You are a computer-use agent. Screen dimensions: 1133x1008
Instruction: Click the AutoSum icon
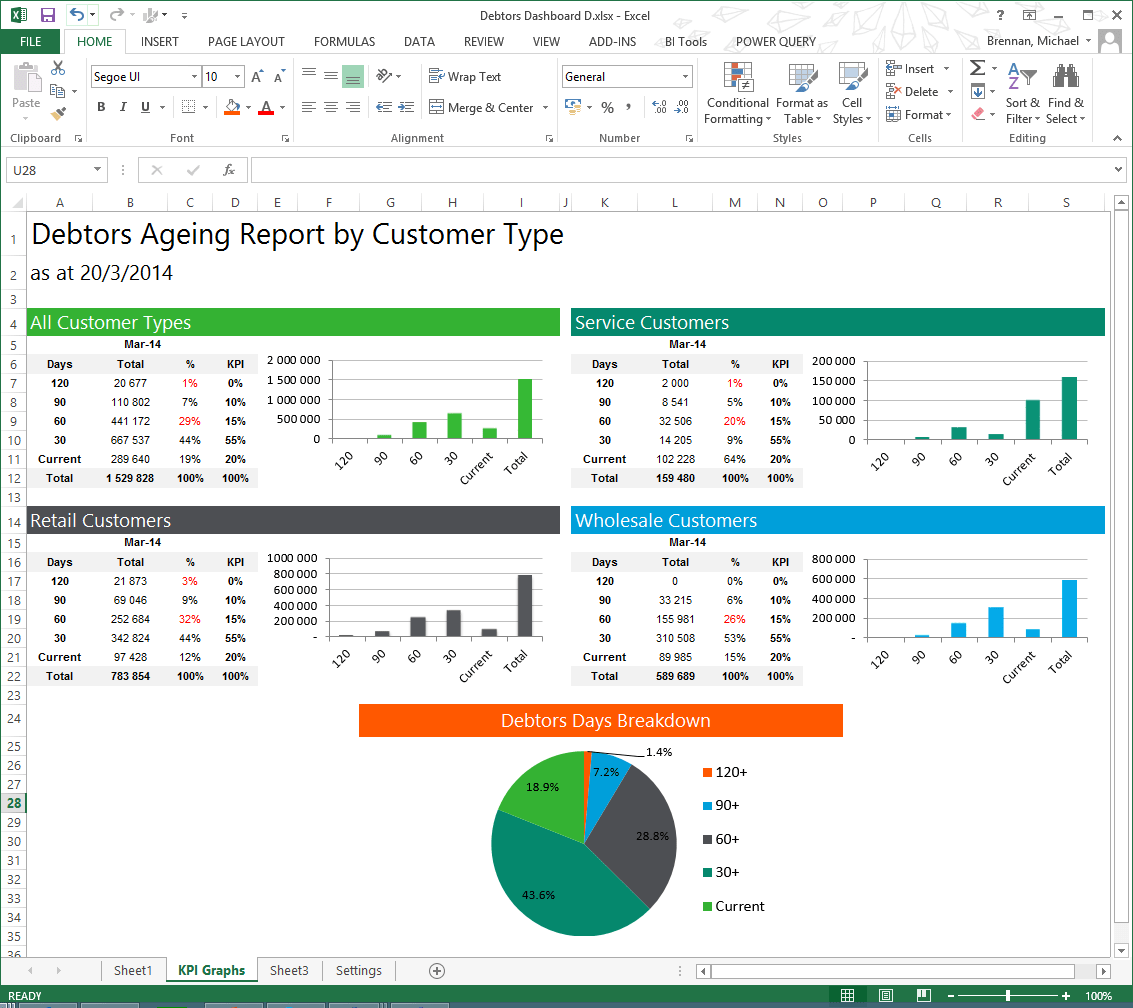click(x=978, y=68)
